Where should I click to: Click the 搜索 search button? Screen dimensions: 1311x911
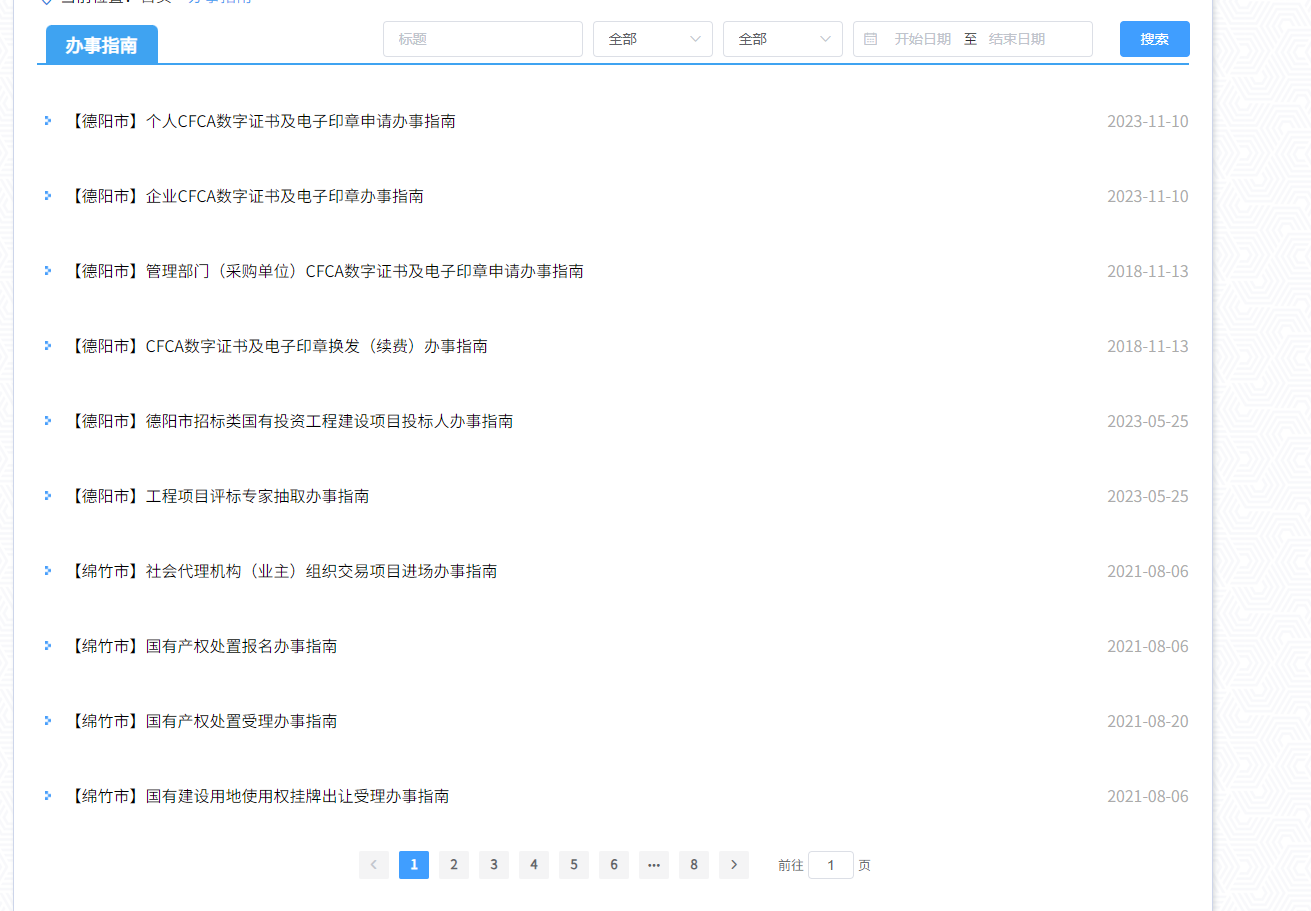1154,39
